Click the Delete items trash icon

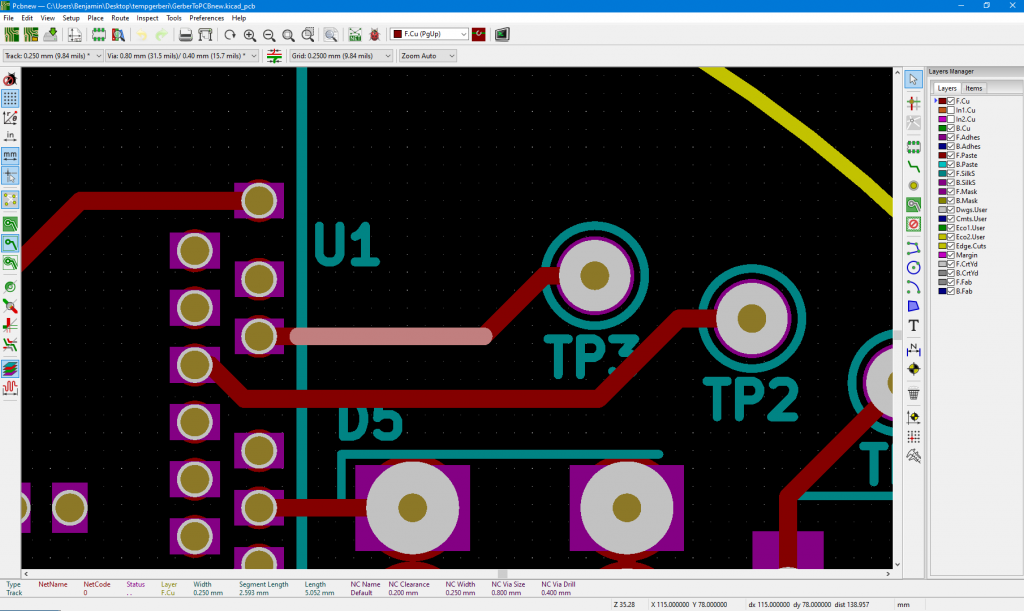(x=913, y=394)
